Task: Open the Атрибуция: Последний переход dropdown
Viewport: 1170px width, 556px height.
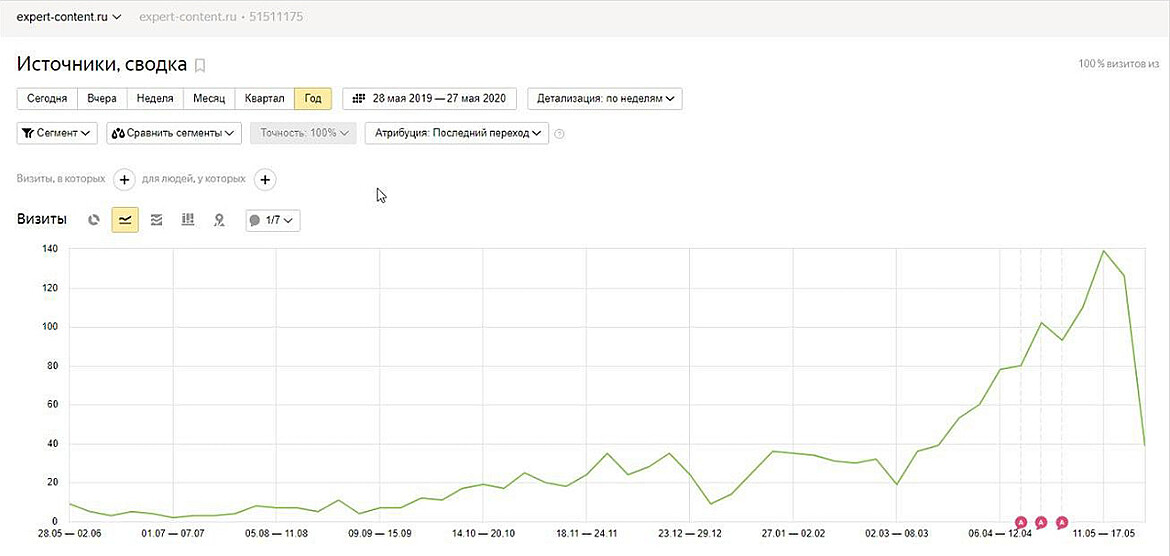Action: (x=456, y=133)
